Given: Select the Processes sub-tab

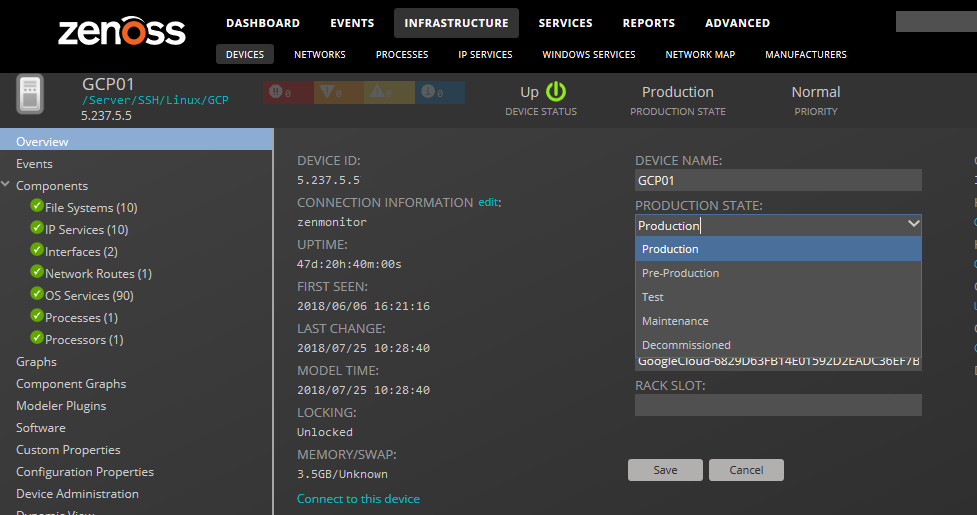Looking at the screenshot, I should pyautogui.click(x=402, y=54).
